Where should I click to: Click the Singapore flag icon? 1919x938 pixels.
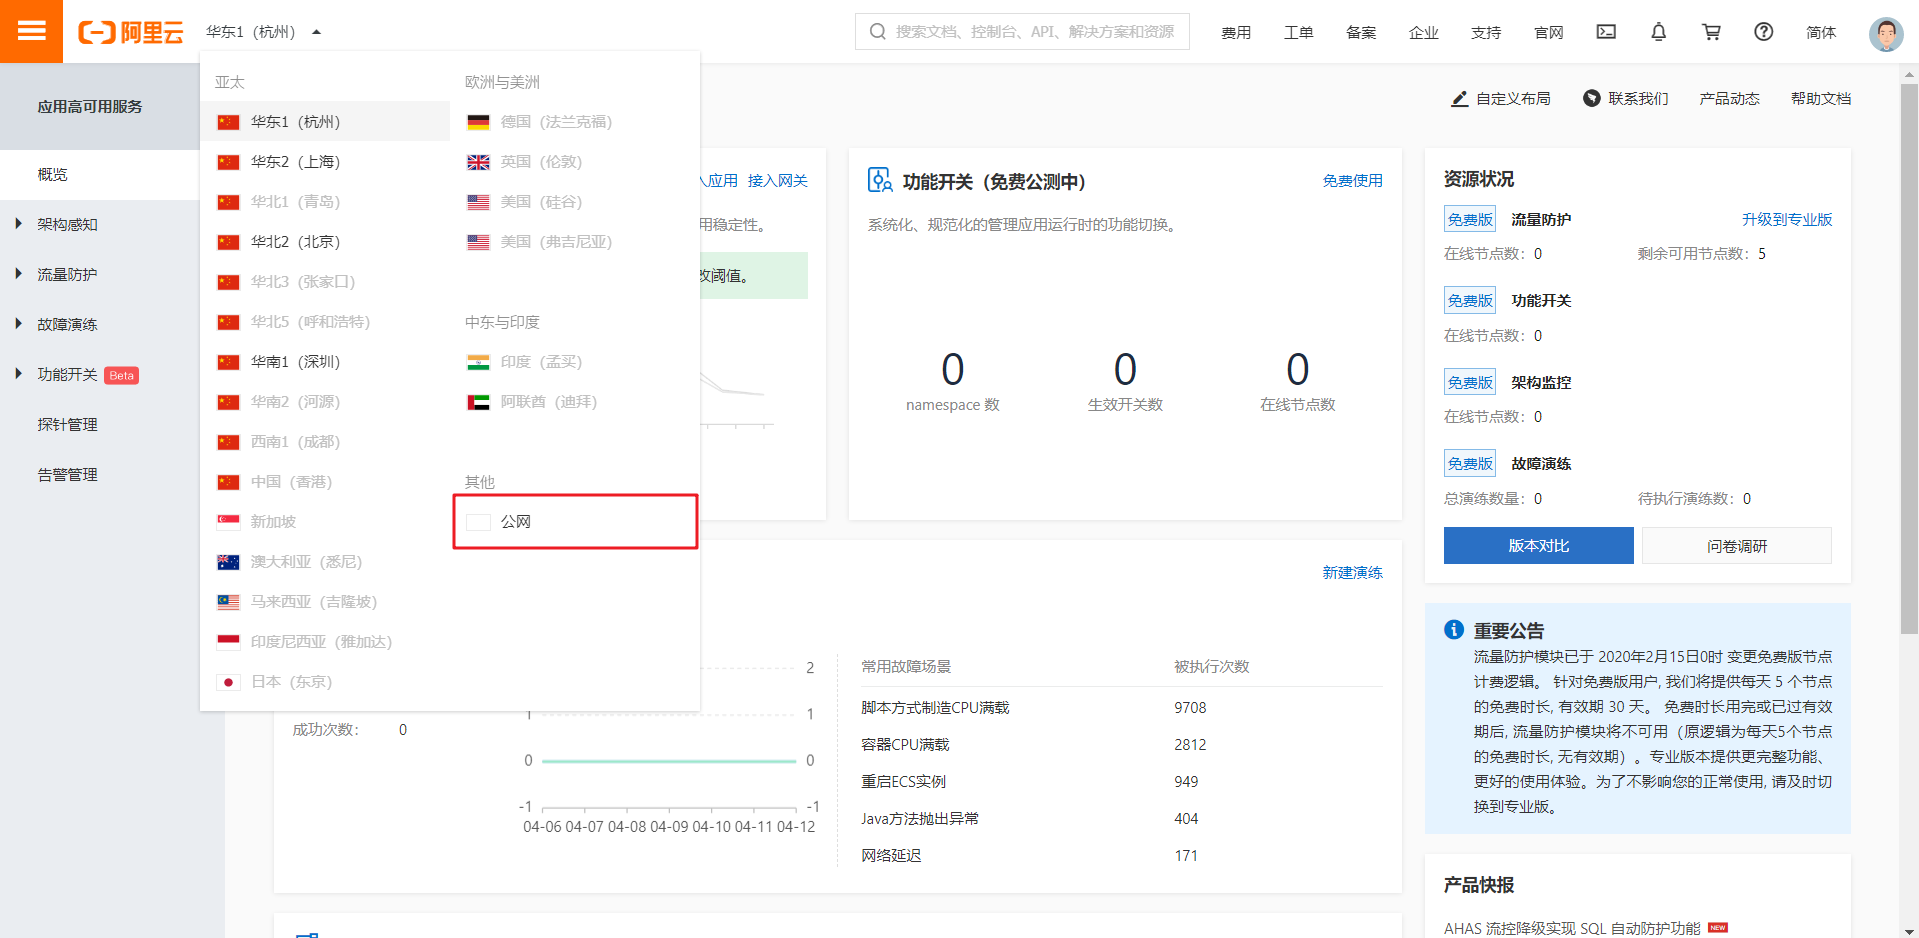click(x=229, y=522)
